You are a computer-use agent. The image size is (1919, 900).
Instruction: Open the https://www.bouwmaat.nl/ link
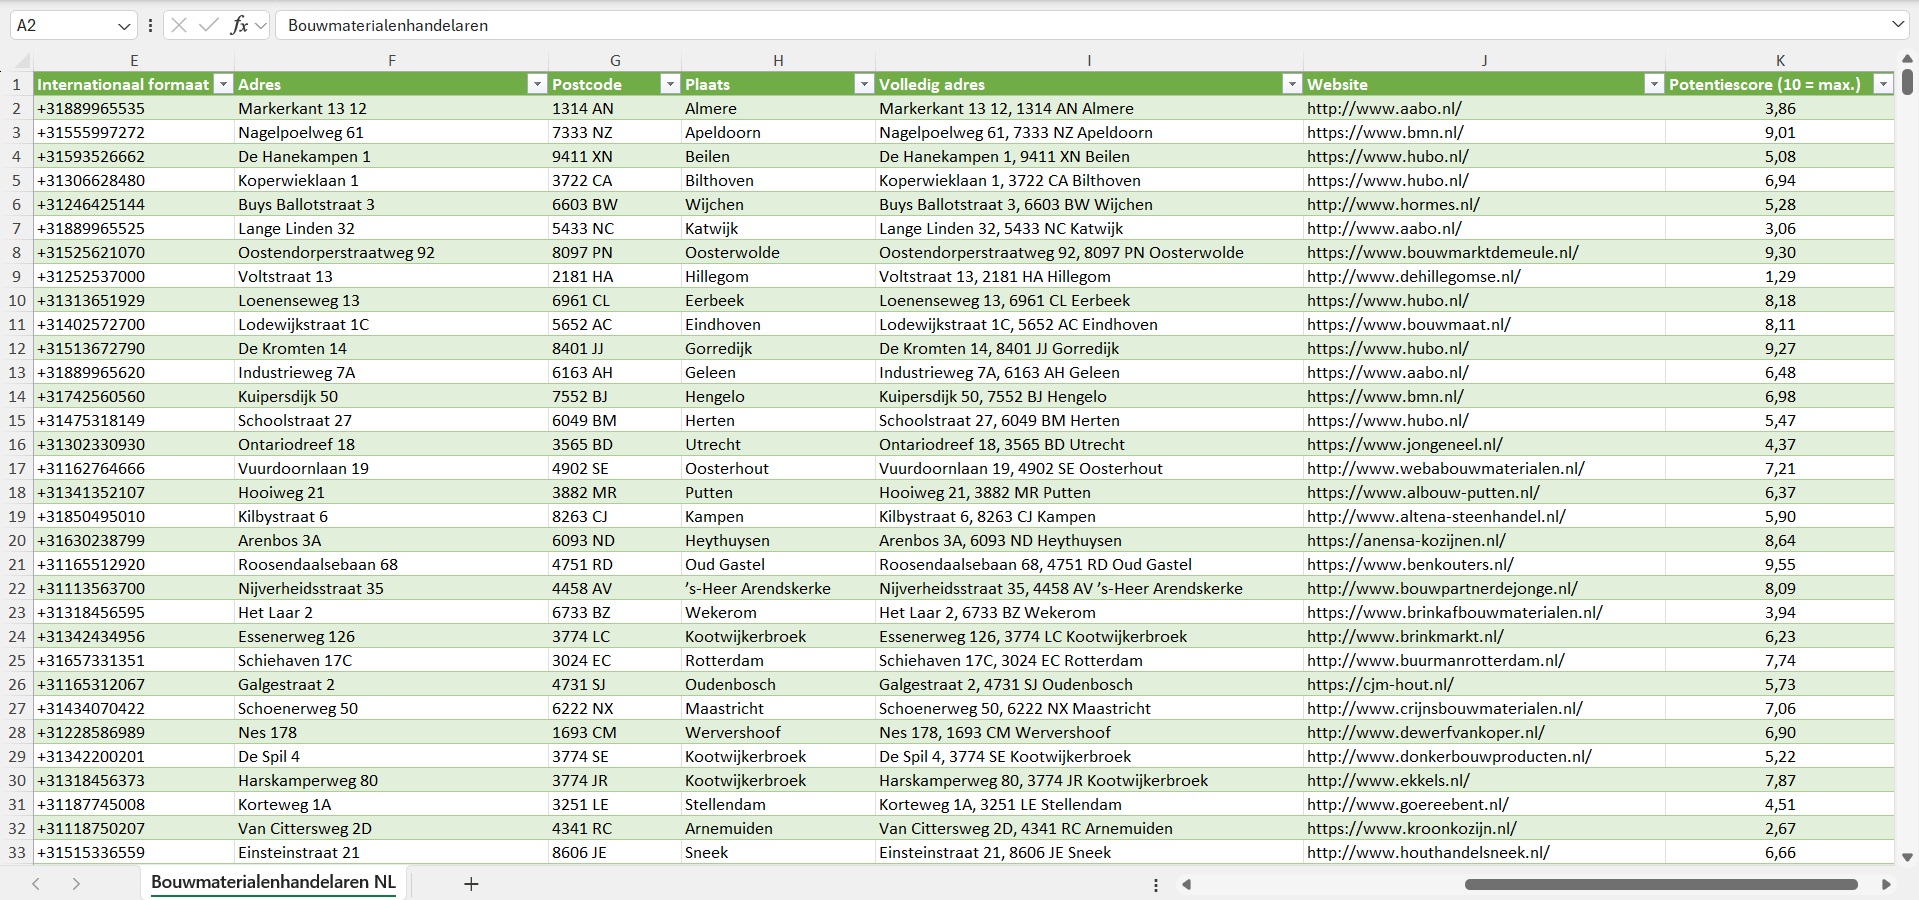click(1408, 325)
